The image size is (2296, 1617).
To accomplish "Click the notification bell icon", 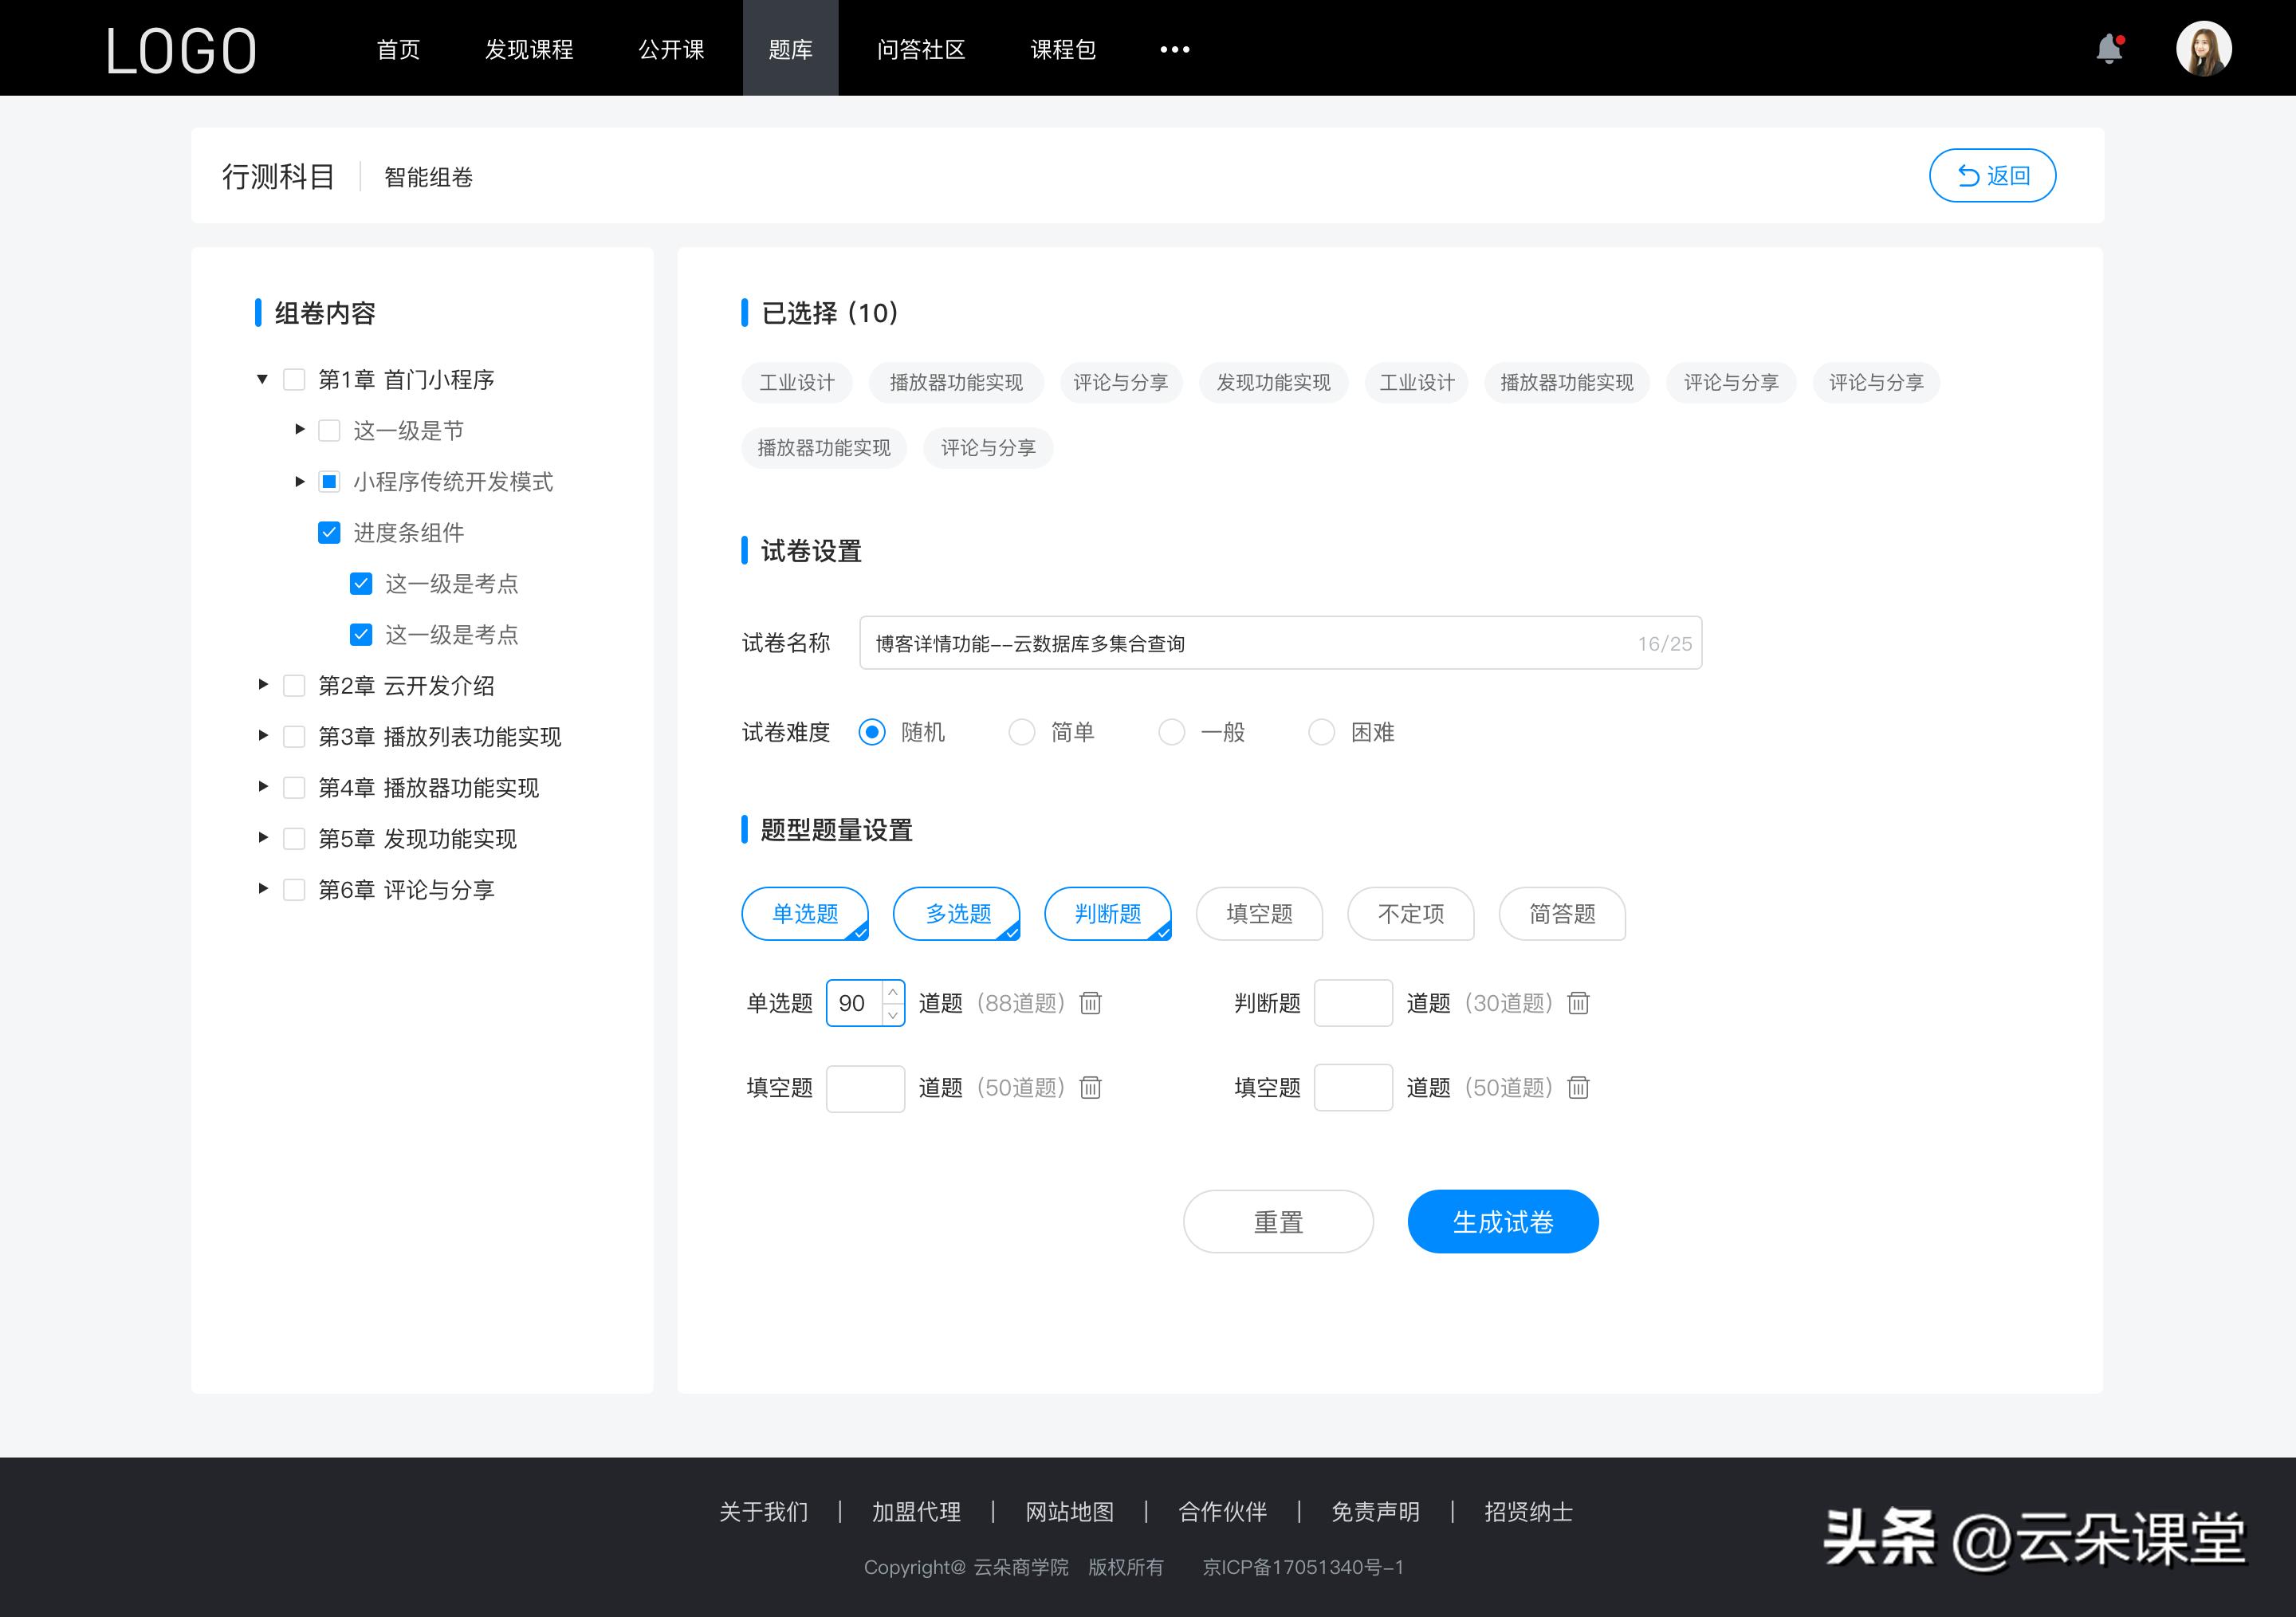I will (x=2110, y=47).
